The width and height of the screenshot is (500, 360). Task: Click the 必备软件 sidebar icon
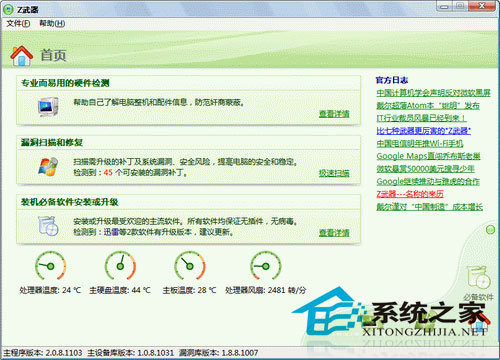pos(478,283)
